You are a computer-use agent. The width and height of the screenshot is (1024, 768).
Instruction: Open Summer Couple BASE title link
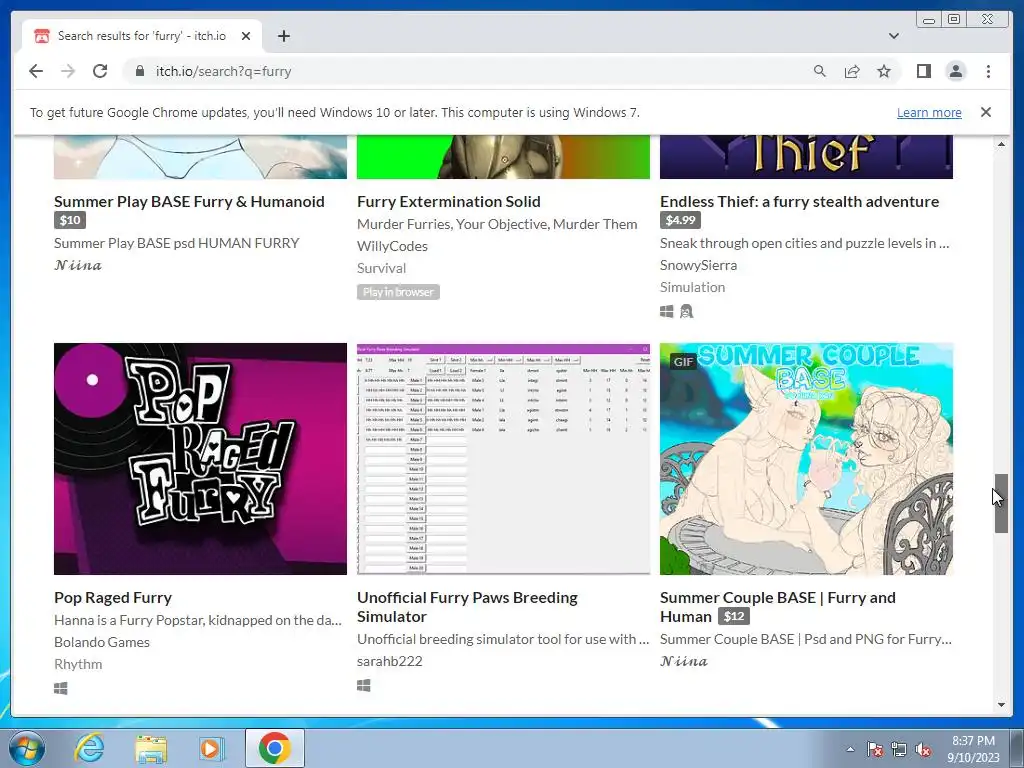(778, 607)
